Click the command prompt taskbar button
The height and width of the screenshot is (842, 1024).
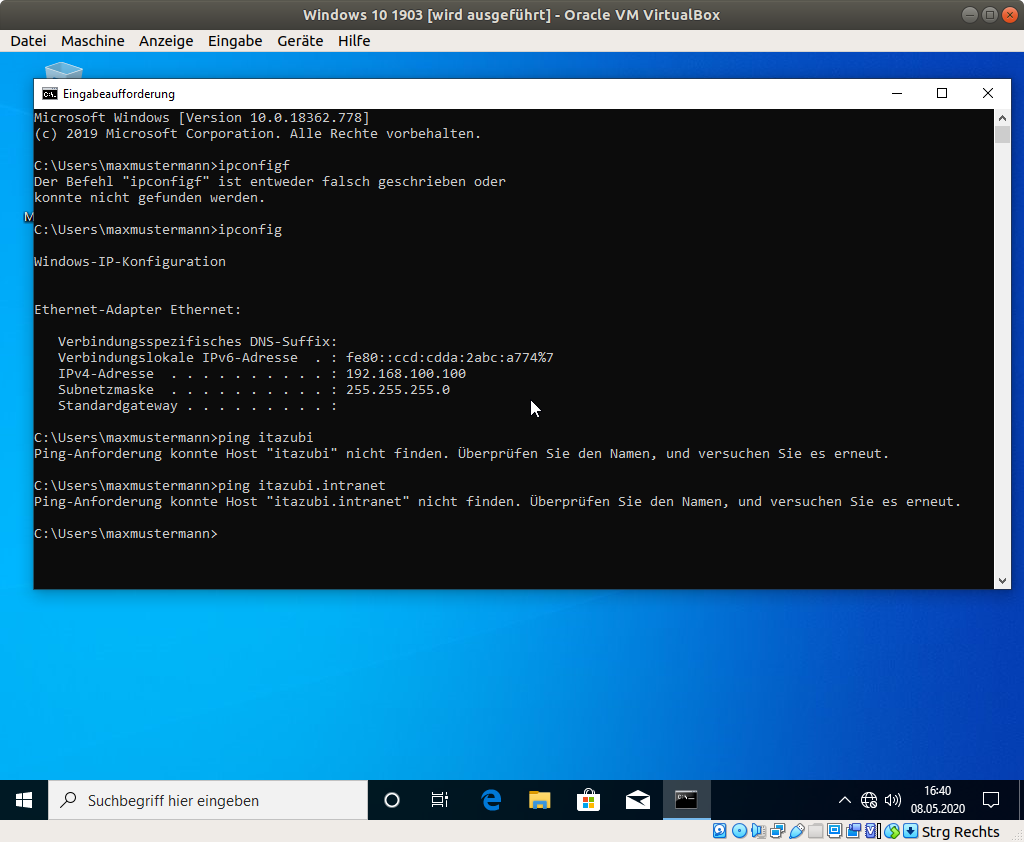point(686,800)
